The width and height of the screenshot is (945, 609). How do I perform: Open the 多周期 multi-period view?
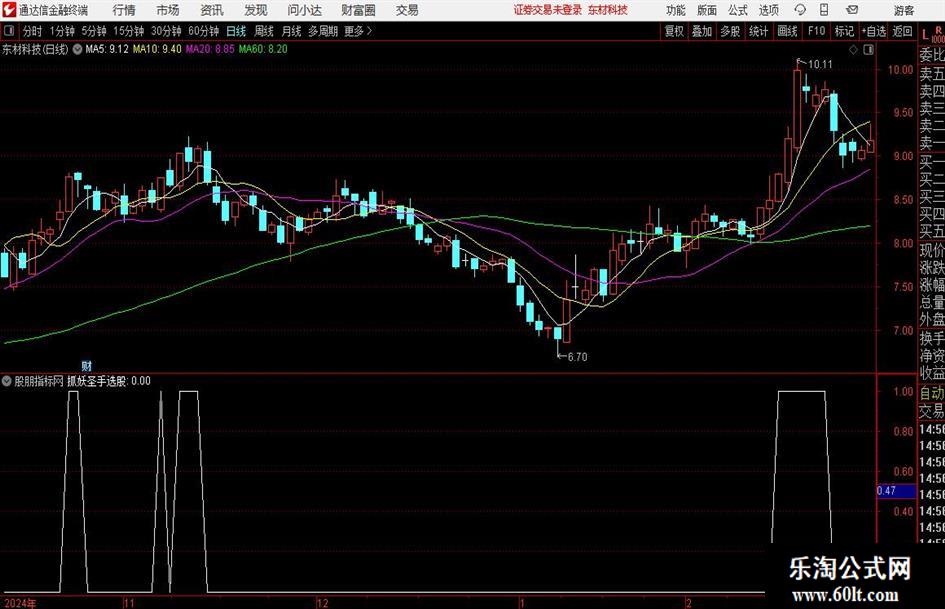322,31
